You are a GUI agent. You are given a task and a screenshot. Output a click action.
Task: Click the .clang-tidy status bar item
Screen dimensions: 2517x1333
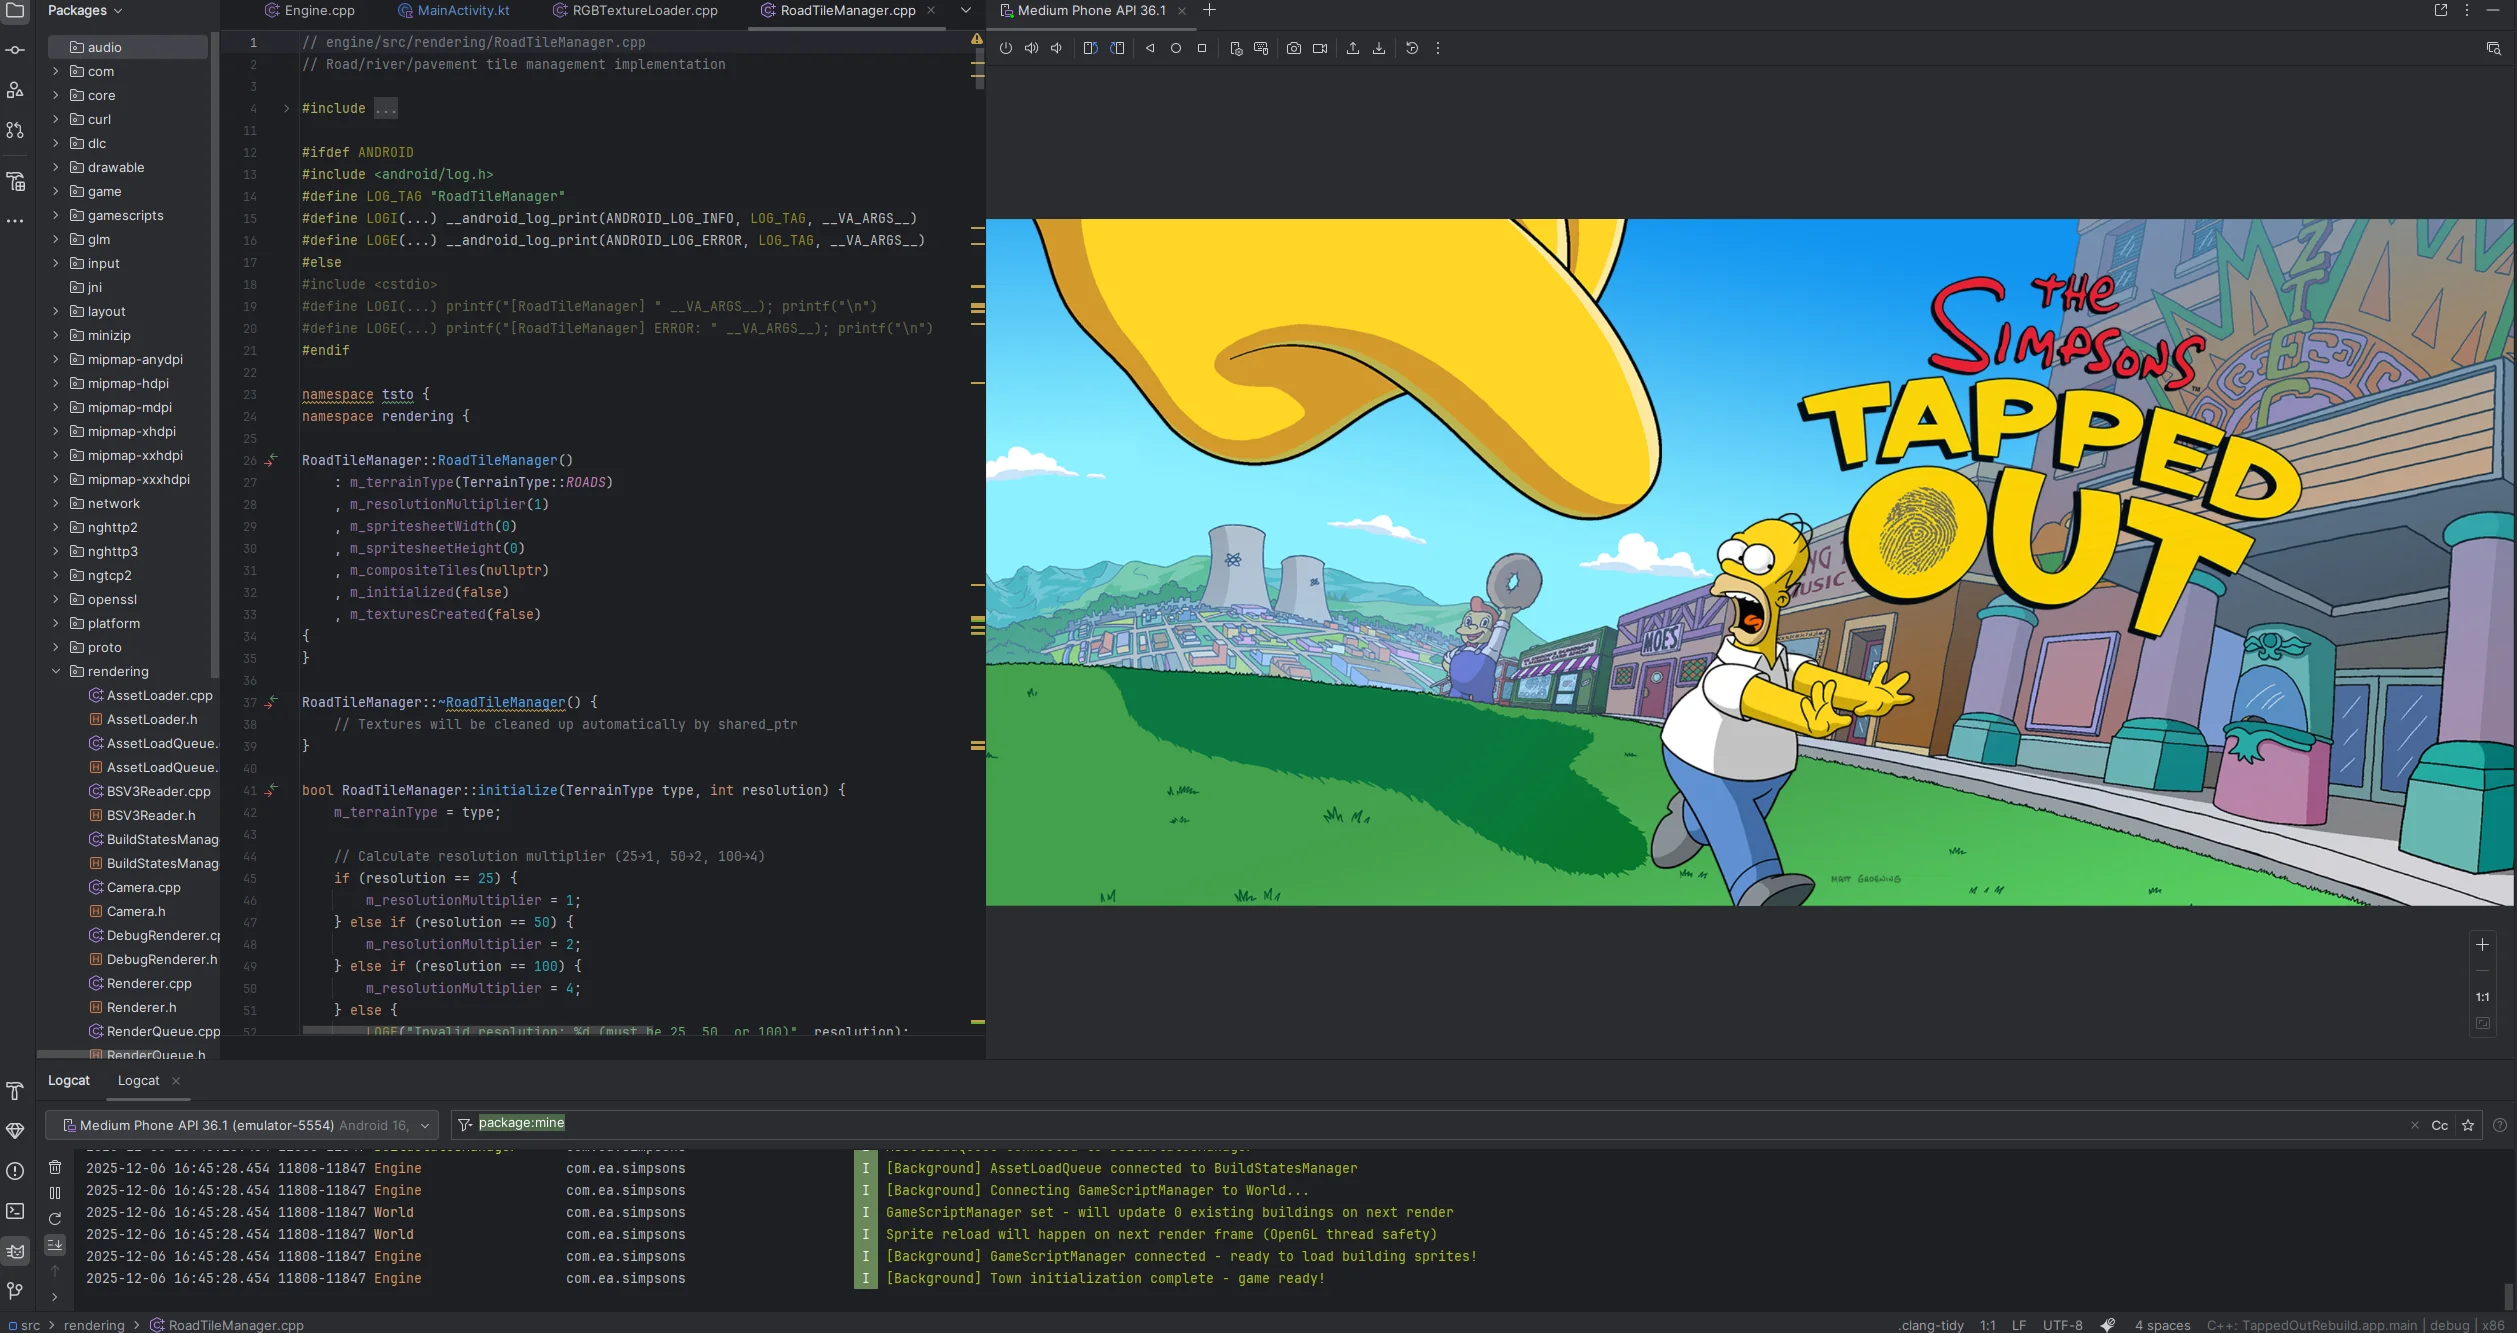[x=1931, y=1325]
